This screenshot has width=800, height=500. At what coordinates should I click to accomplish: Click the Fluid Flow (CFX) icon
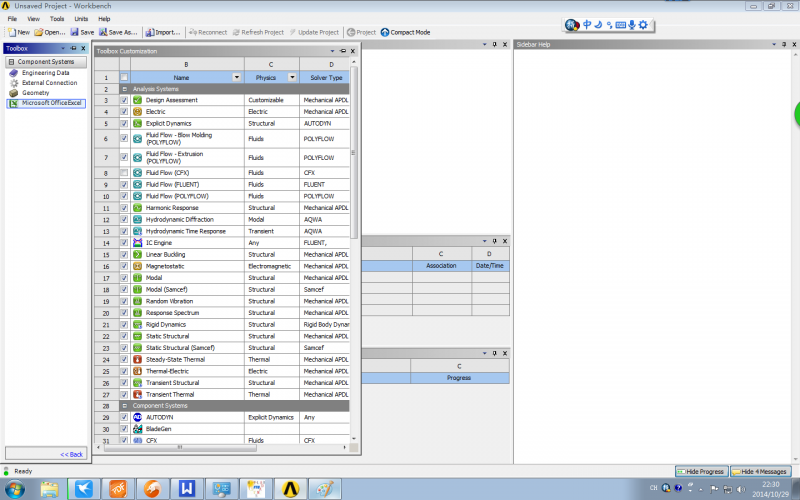pyautogui.click(x=137, y=173)
